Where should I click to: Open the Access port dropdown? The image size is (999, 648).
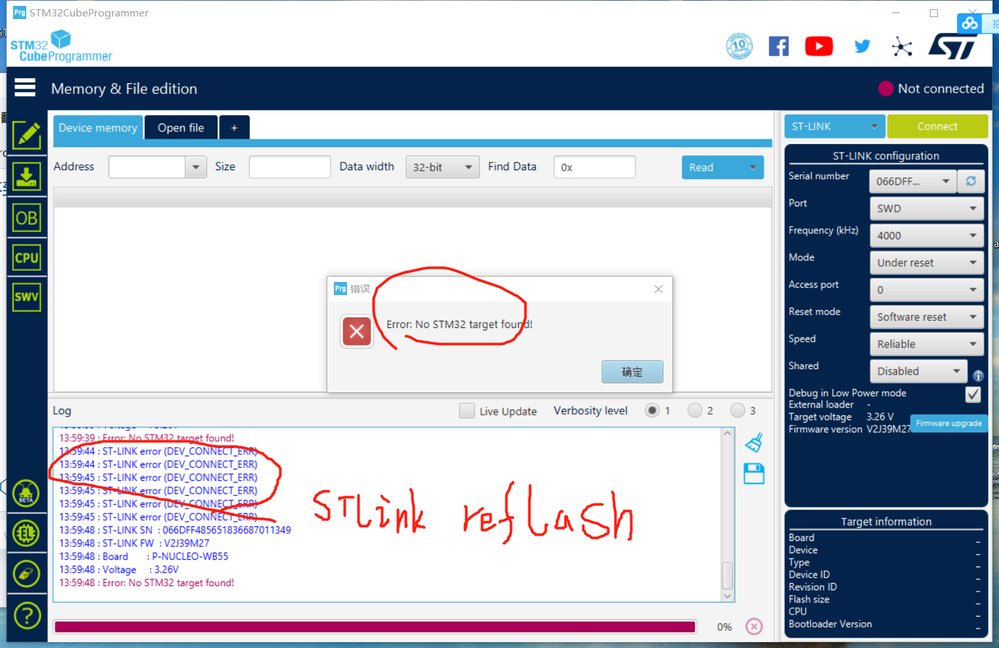pos(926,290)
